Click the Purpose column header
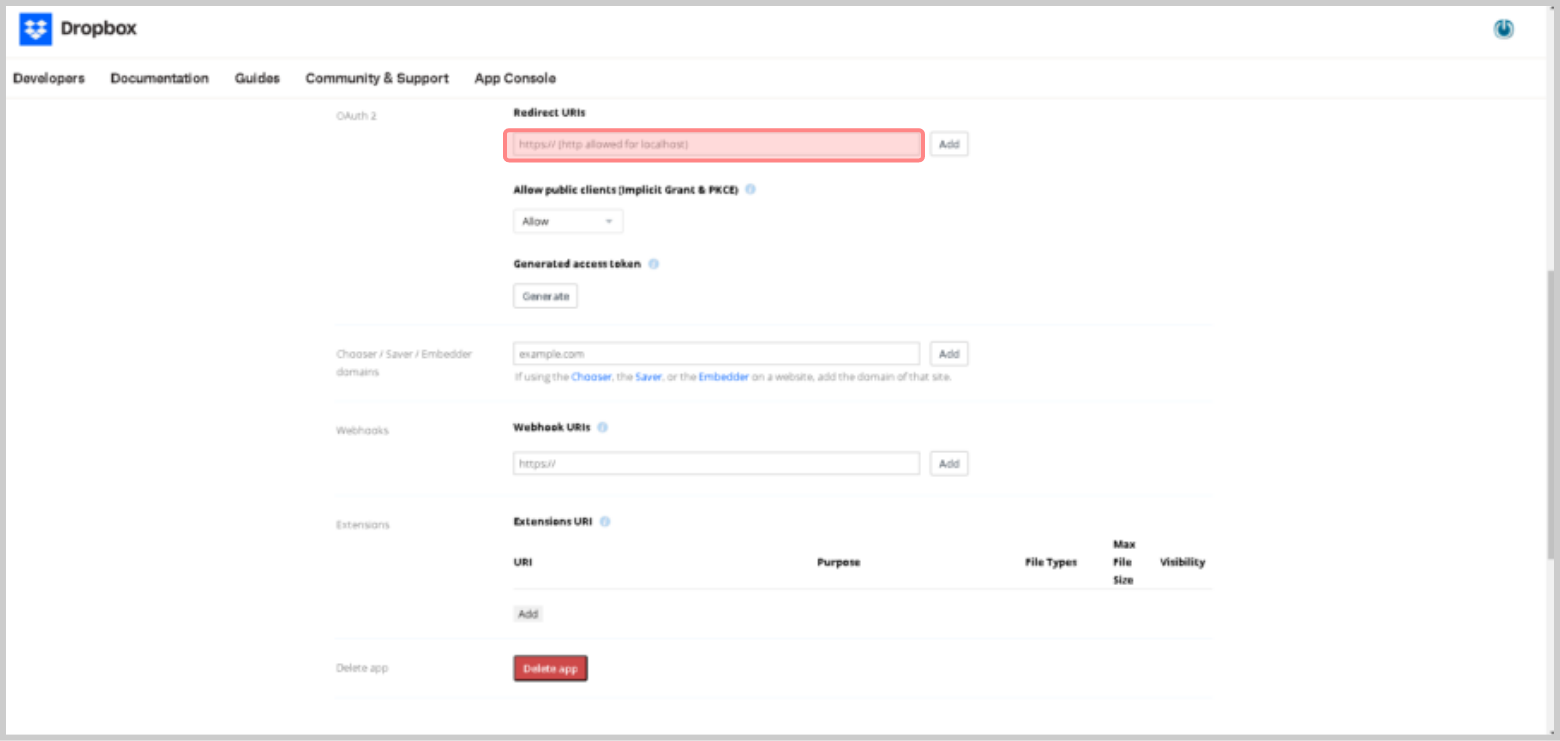This screenshot has width=1560, height=741. tap(838, 562)
